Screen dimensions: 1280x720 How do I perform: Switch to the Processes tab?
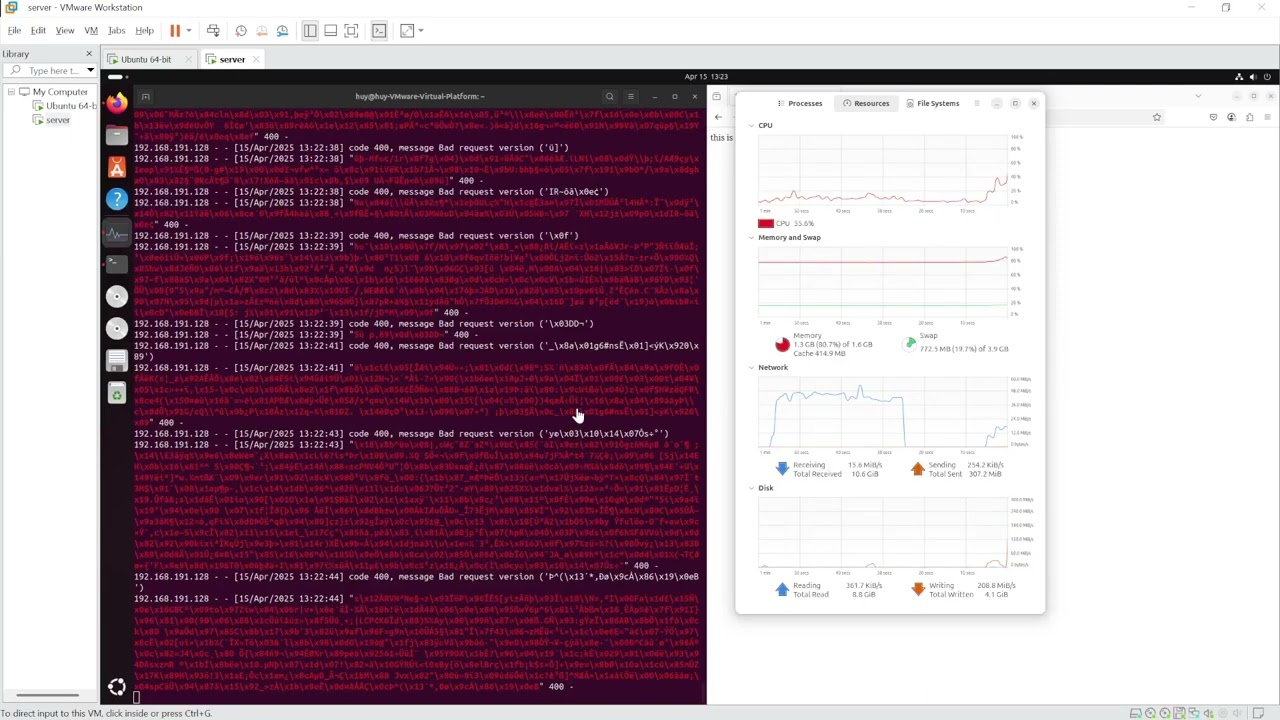(x=800, y=103)
